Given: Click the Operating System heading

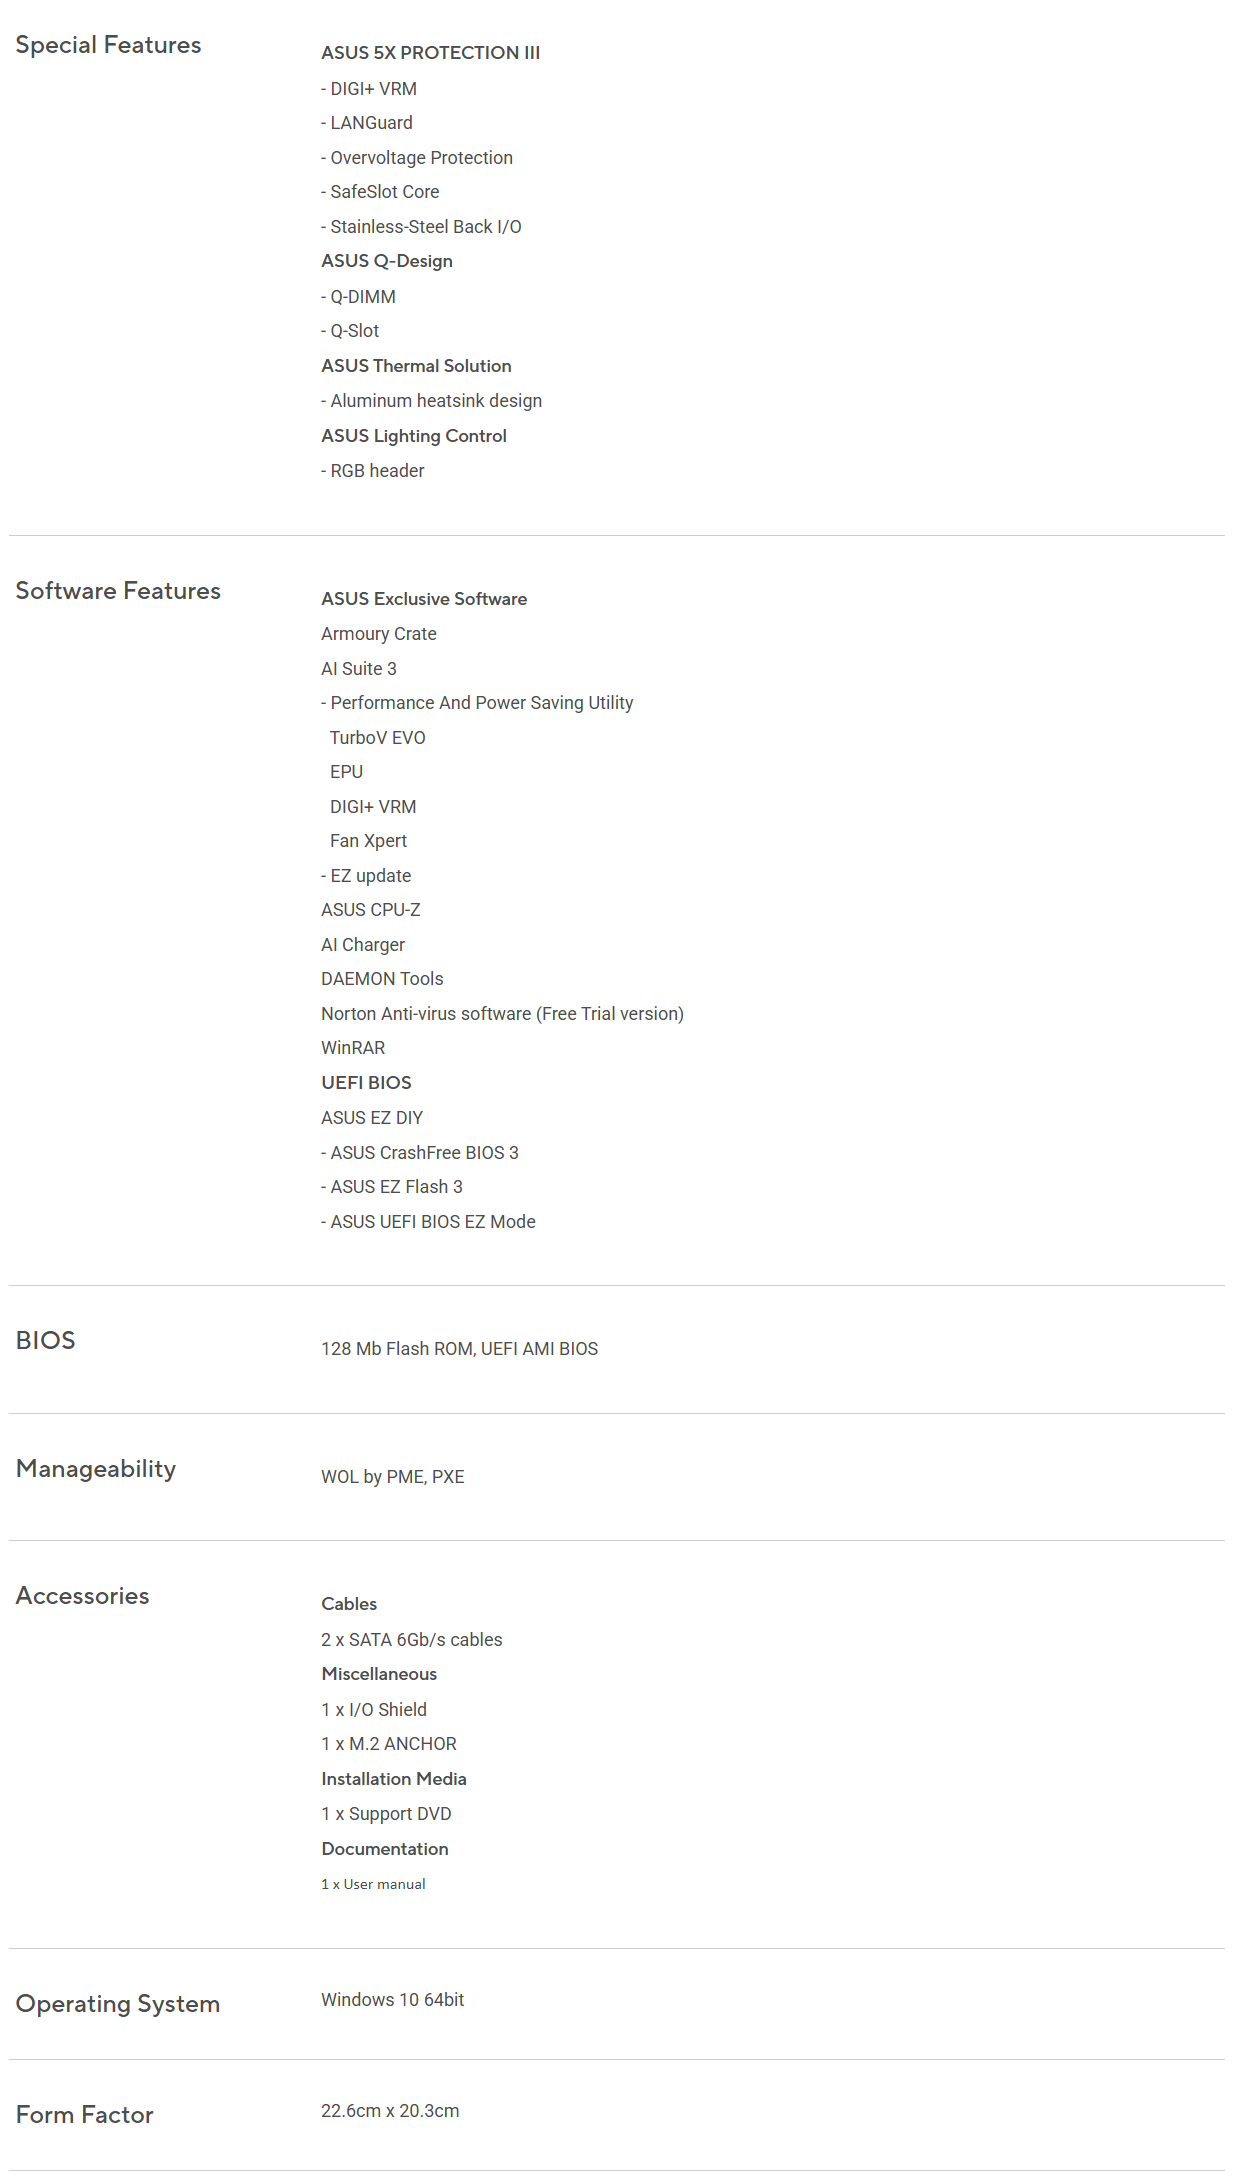Looking at the screenshot, I should coord(118,2004).
